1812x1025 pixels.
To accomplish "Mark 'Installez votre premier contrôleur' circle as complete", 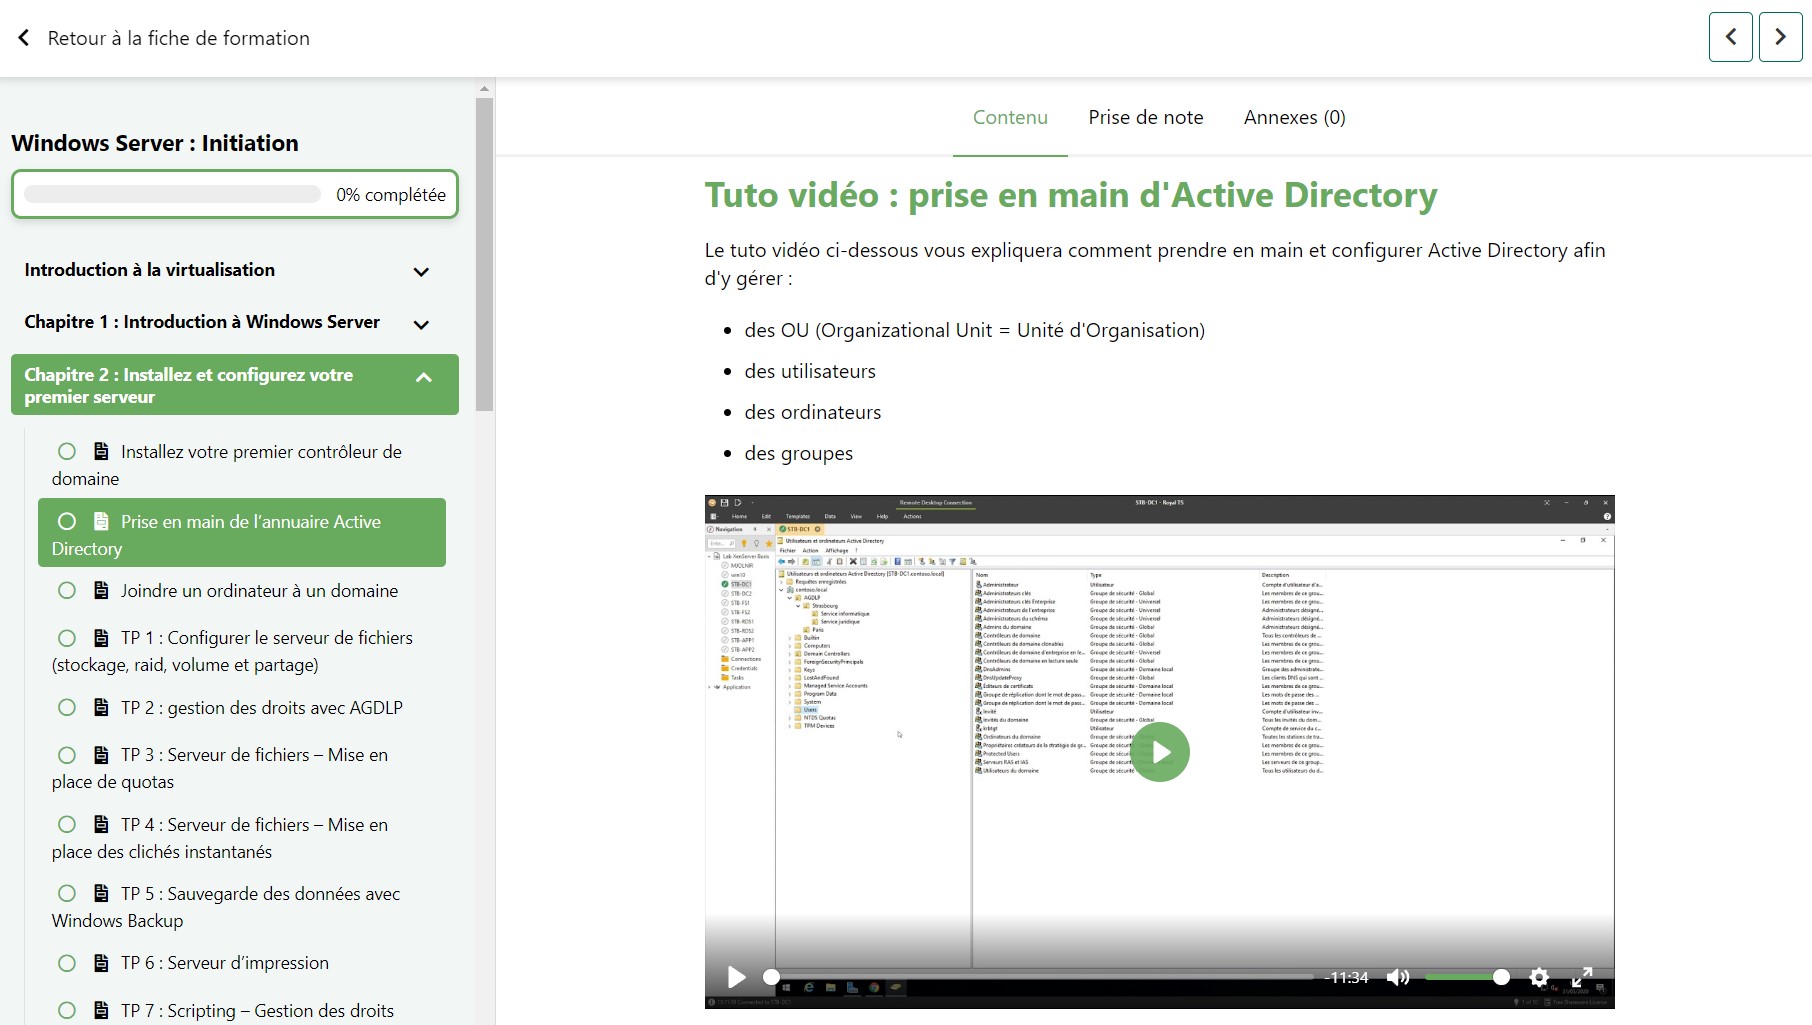I will click(x=67, y=452).
